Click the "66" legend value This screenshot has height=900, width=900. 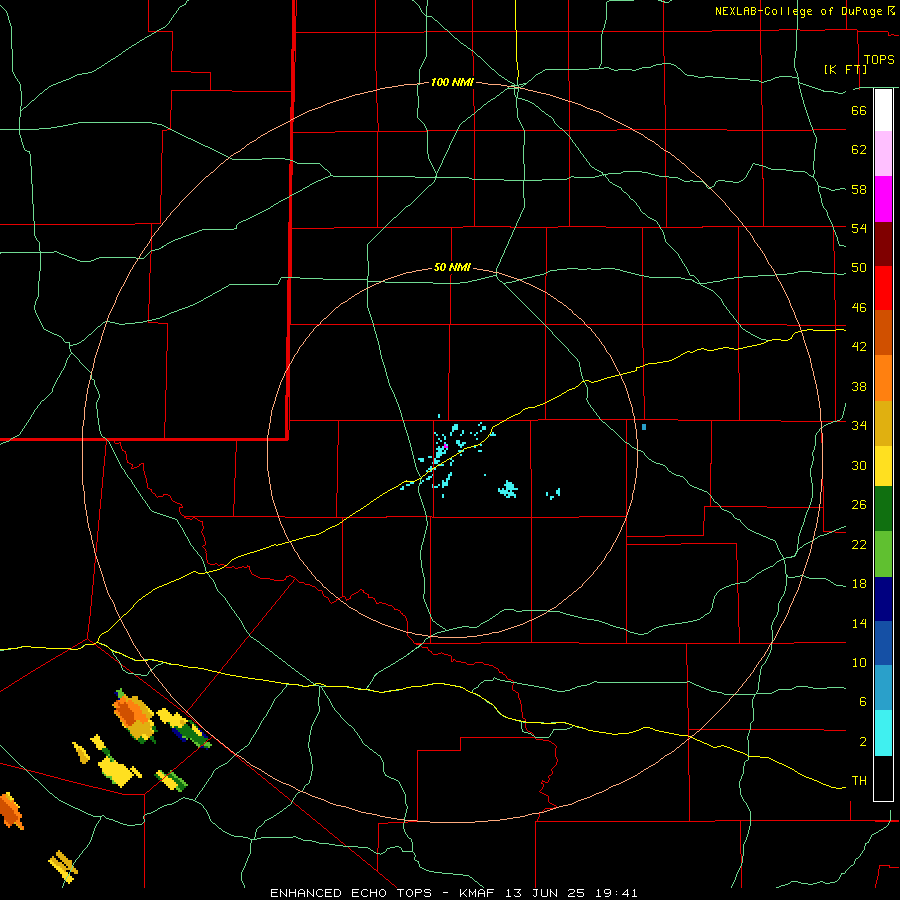click(x=859, y=110)
